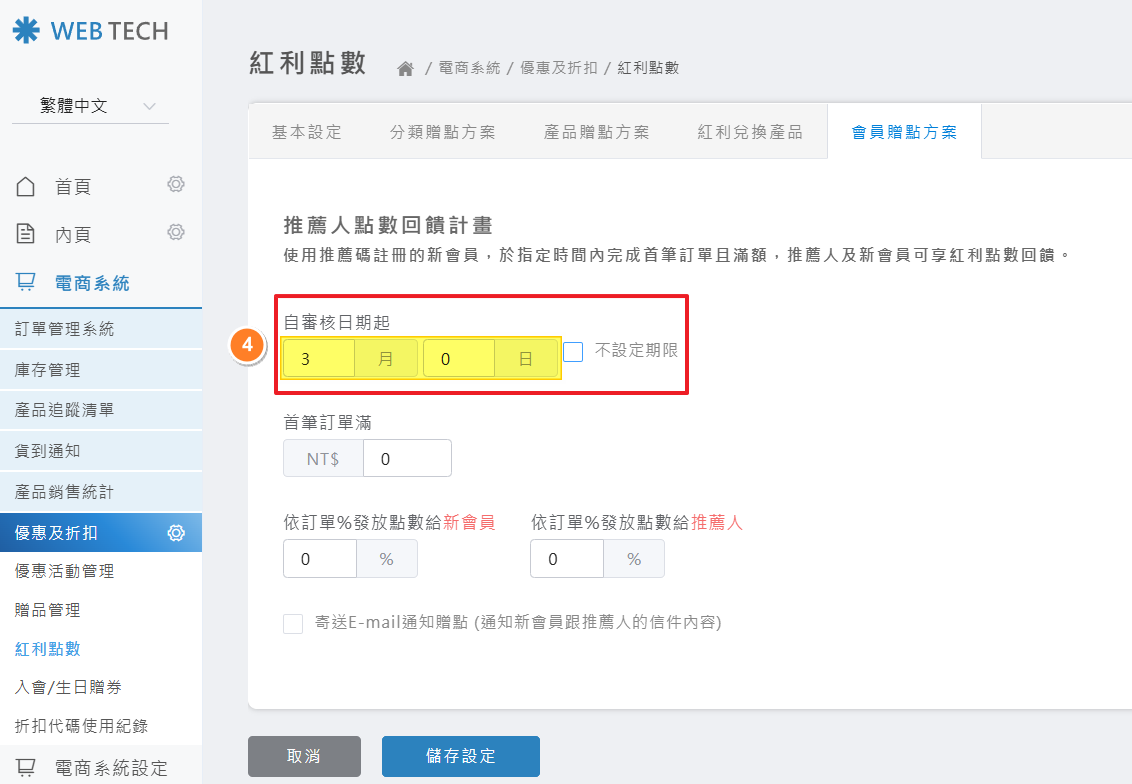Click gear icon next to 優惠及折扣

[176, 533]
